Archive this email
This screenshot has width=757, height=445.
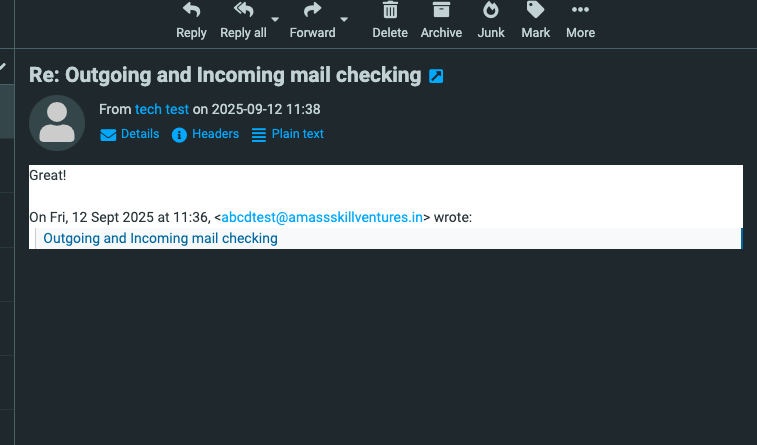tap(441, 11)
